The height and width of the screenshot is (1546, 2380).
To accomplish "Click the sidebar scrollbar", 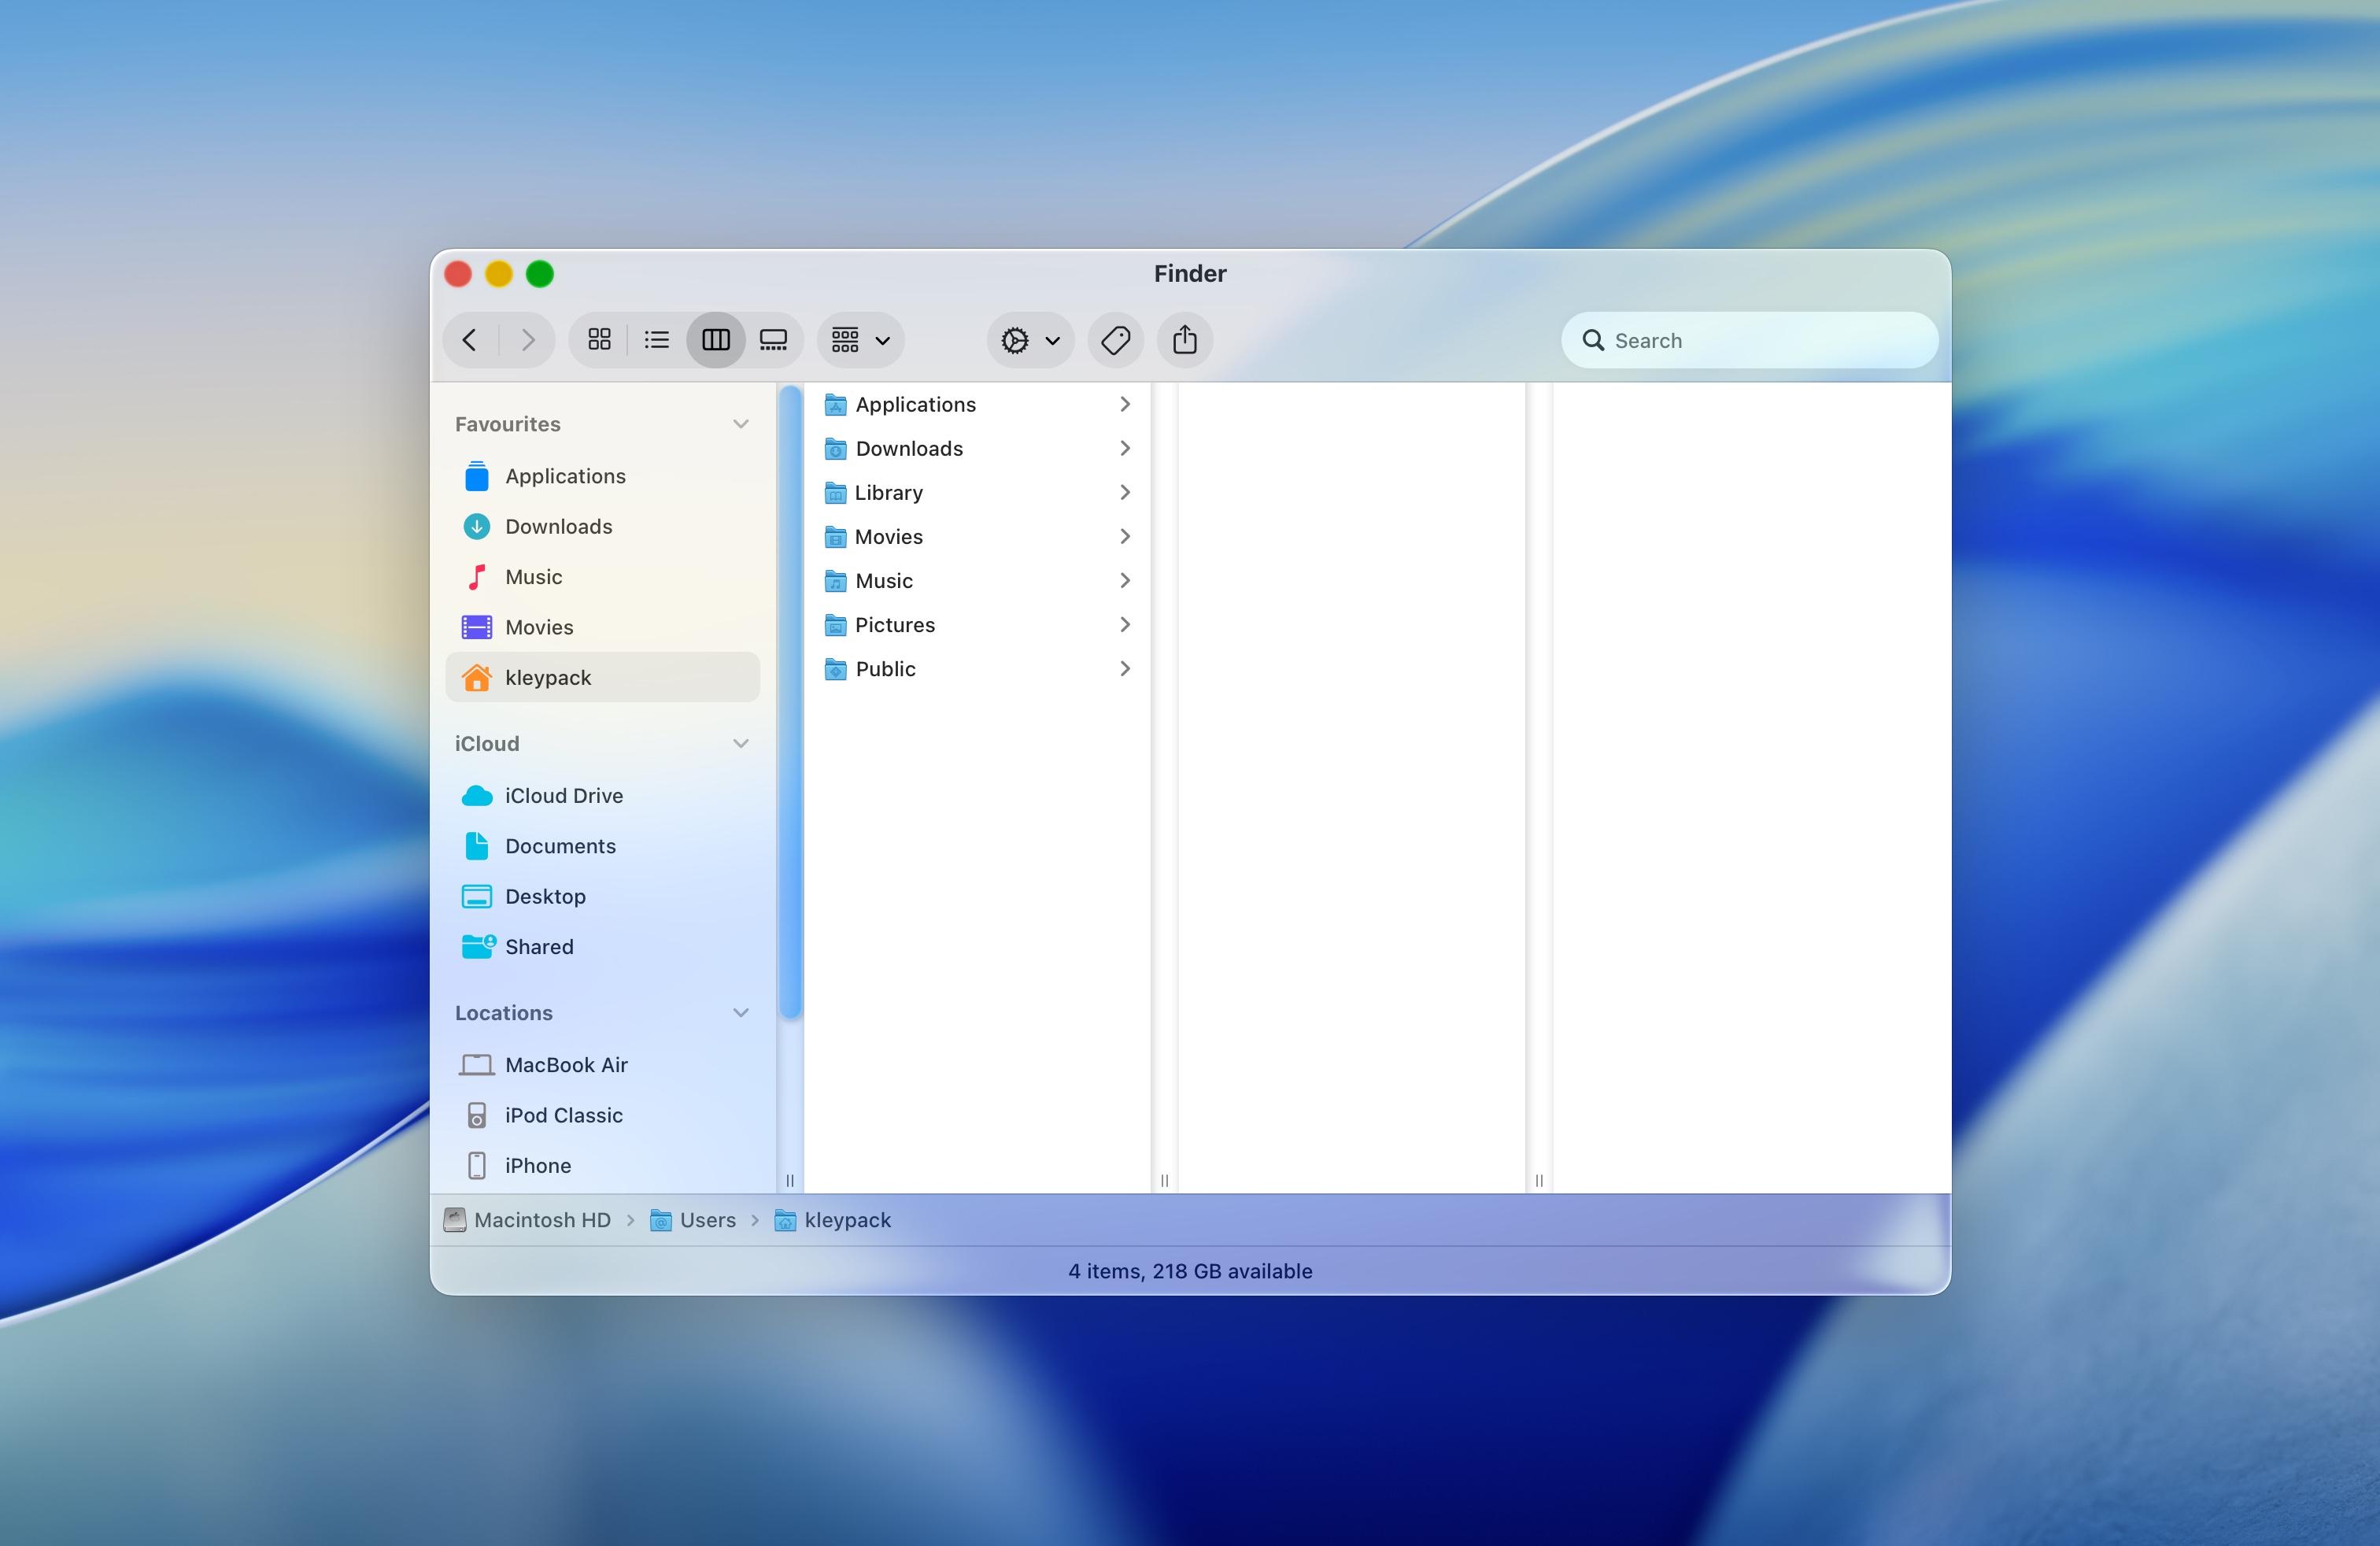I will 790,702.
